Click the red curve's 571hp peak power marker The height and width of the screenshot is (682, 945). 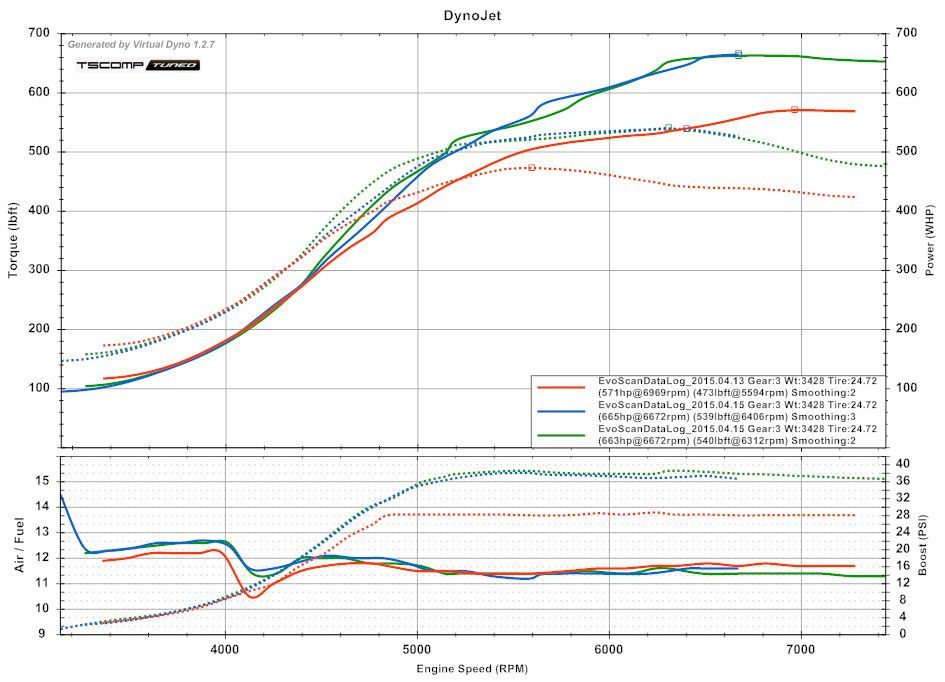794,109
